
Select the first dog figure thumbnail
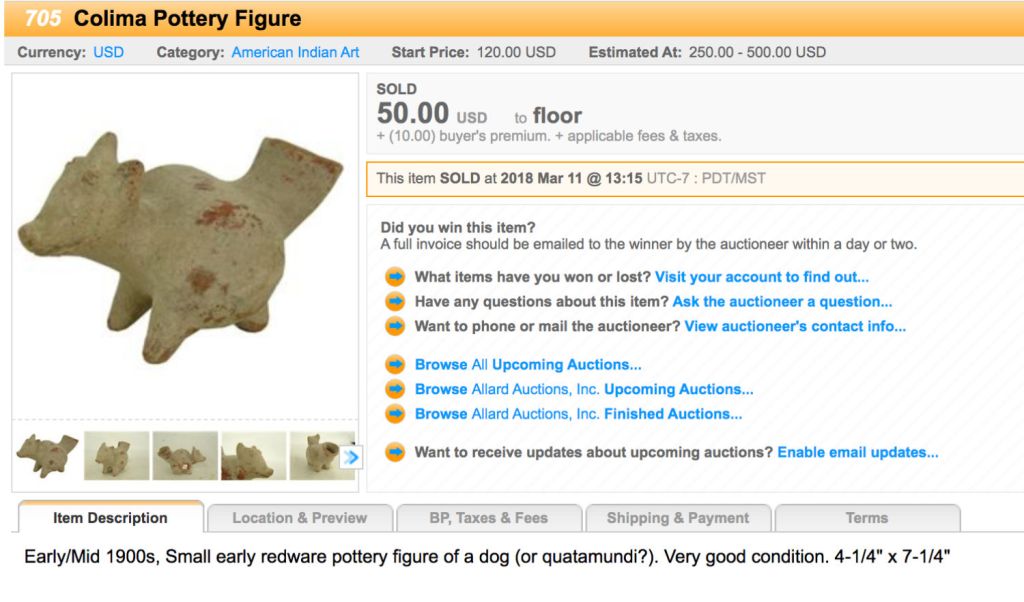(48, 456)
